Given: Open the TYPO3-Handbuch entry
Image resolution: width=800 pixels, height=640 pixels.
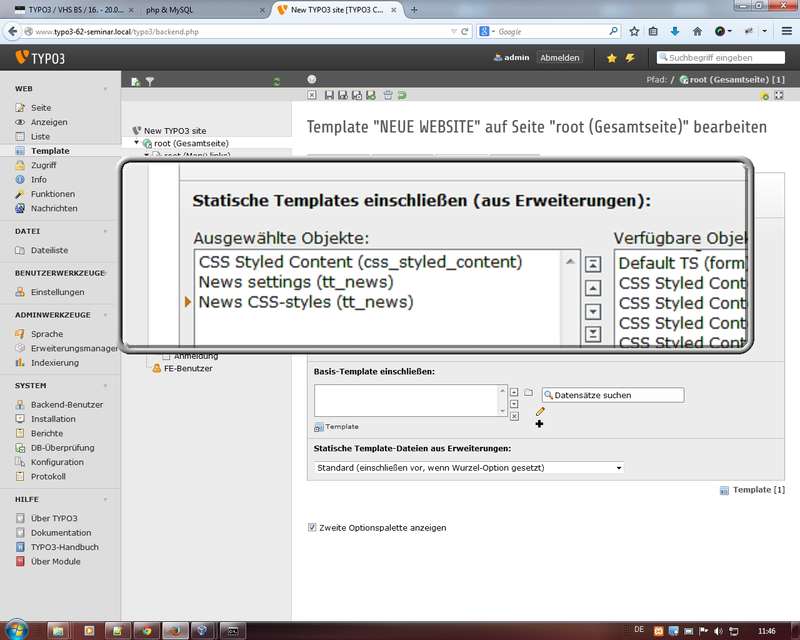Looking at the screenshot, I should tap(64, 547).
